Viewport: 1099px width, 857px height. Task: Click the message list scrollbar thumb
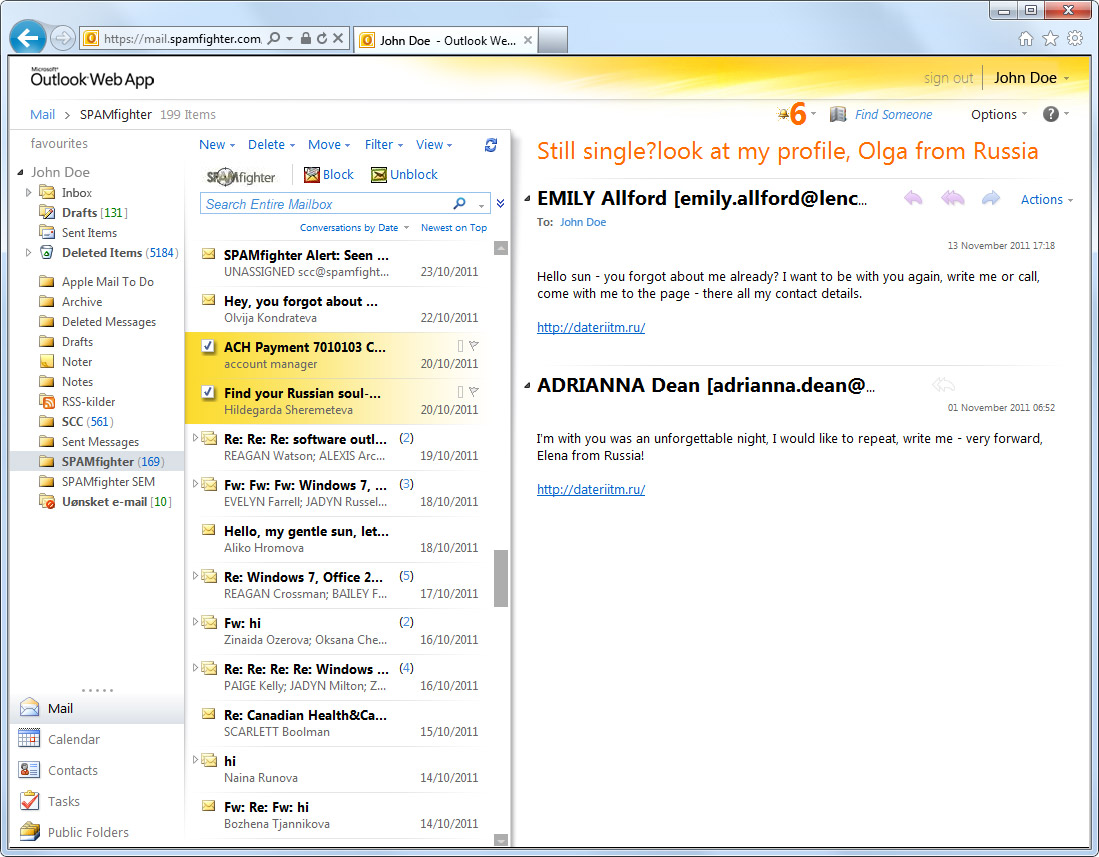[500, 578]
